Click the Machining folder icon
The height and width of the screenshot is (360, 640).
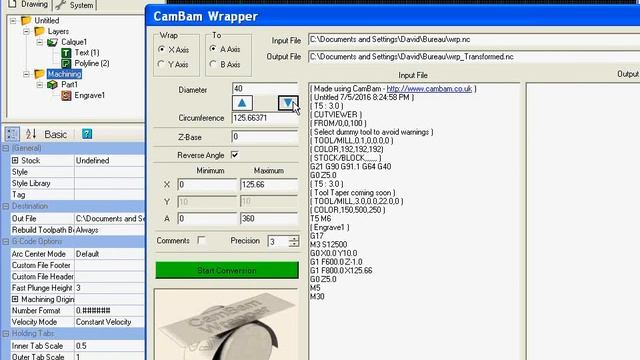tap(39, 74)
